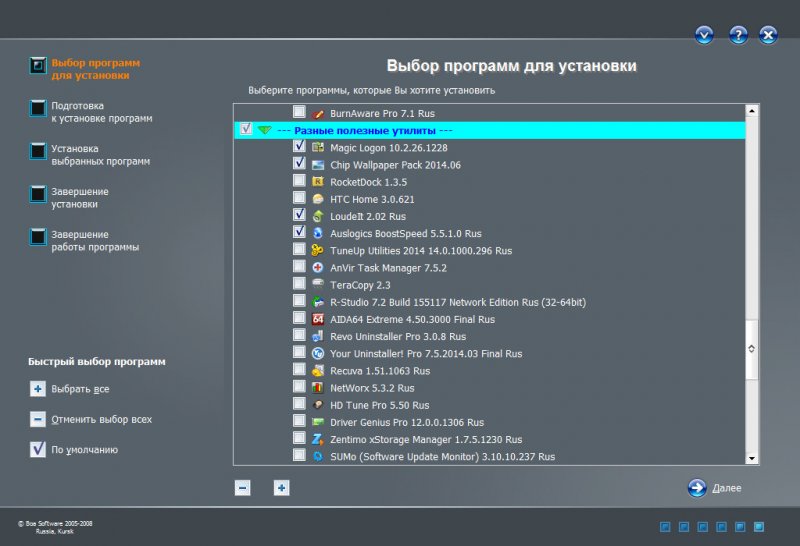Screen dimensions: 800x546
Task: Click the HD Tune Pro icon
Action: click(x=318, y=405)
